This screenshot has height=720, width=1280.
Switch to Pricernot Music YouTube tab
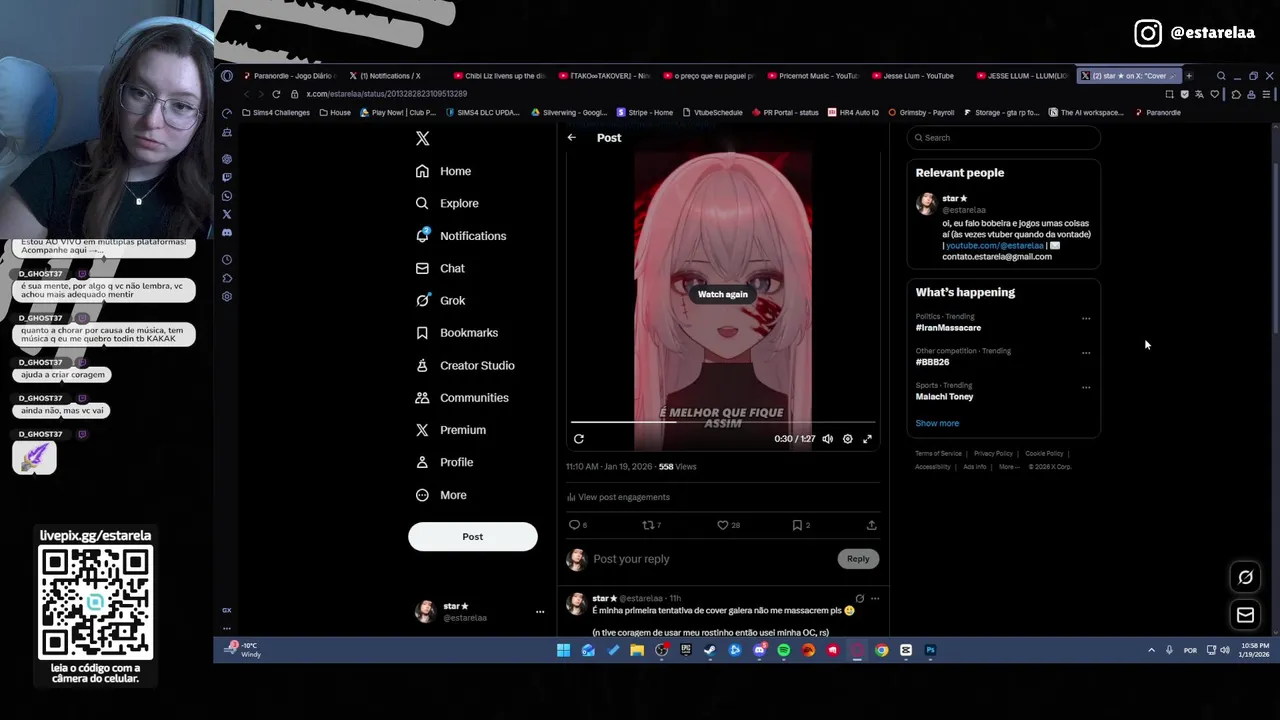coord(812,76)
